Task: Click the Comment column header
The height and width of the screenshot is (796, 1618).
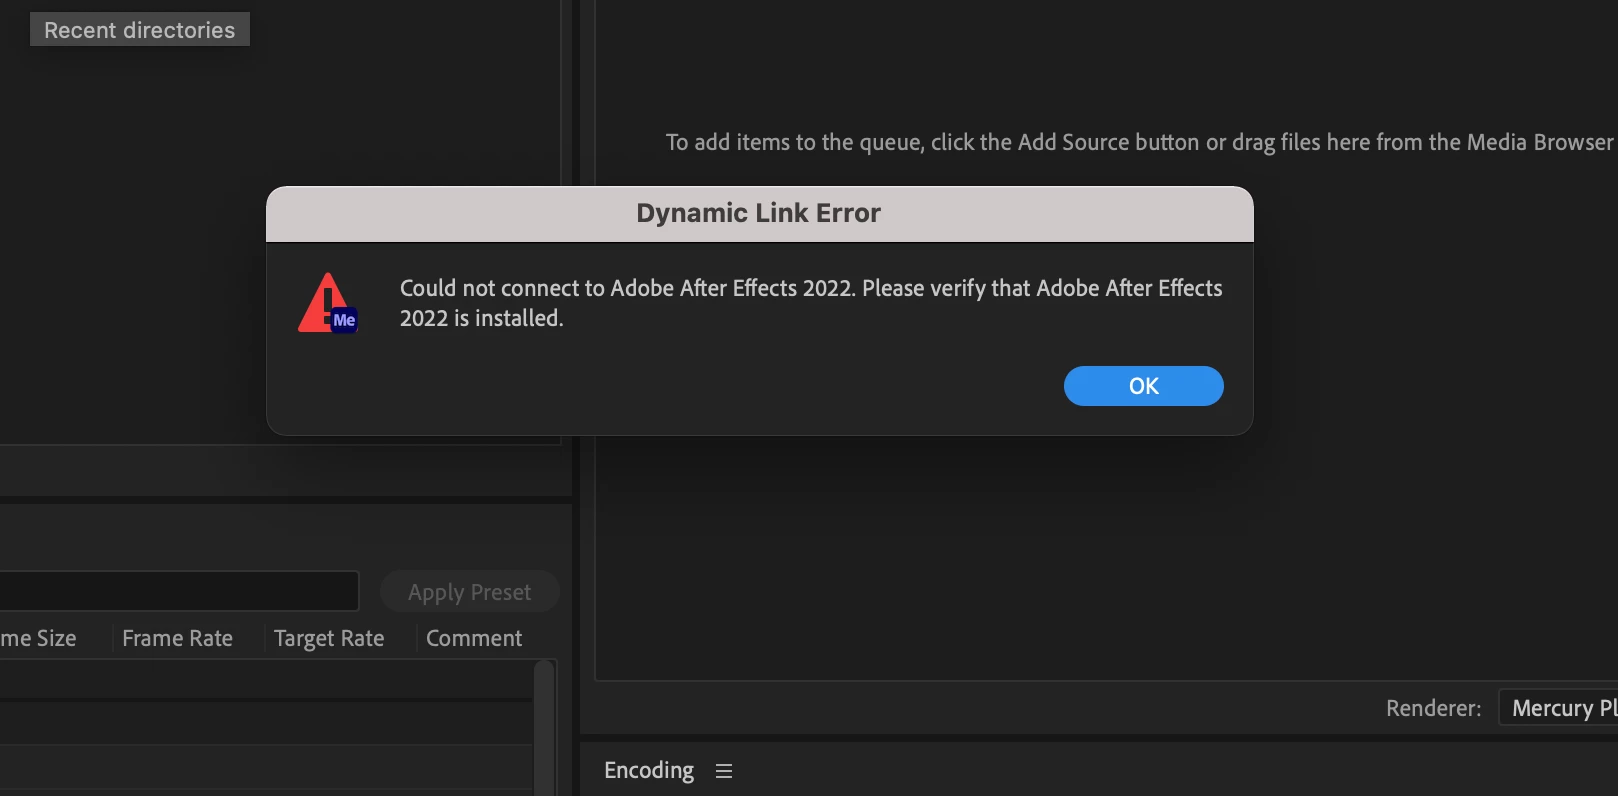Action: [474, 638]
